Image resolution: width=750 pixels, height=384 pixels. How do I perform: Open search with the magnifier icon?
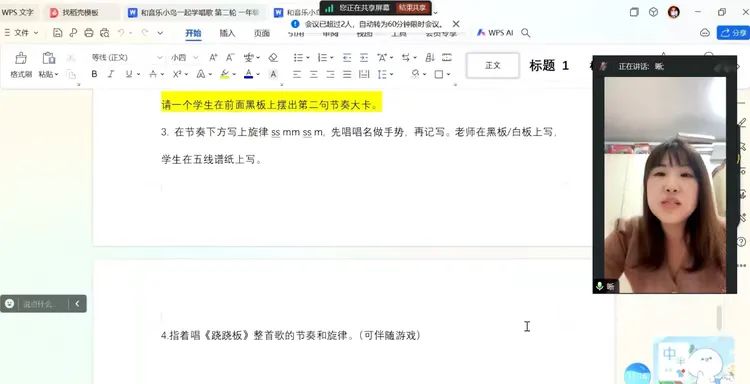[x=526, y=33]
